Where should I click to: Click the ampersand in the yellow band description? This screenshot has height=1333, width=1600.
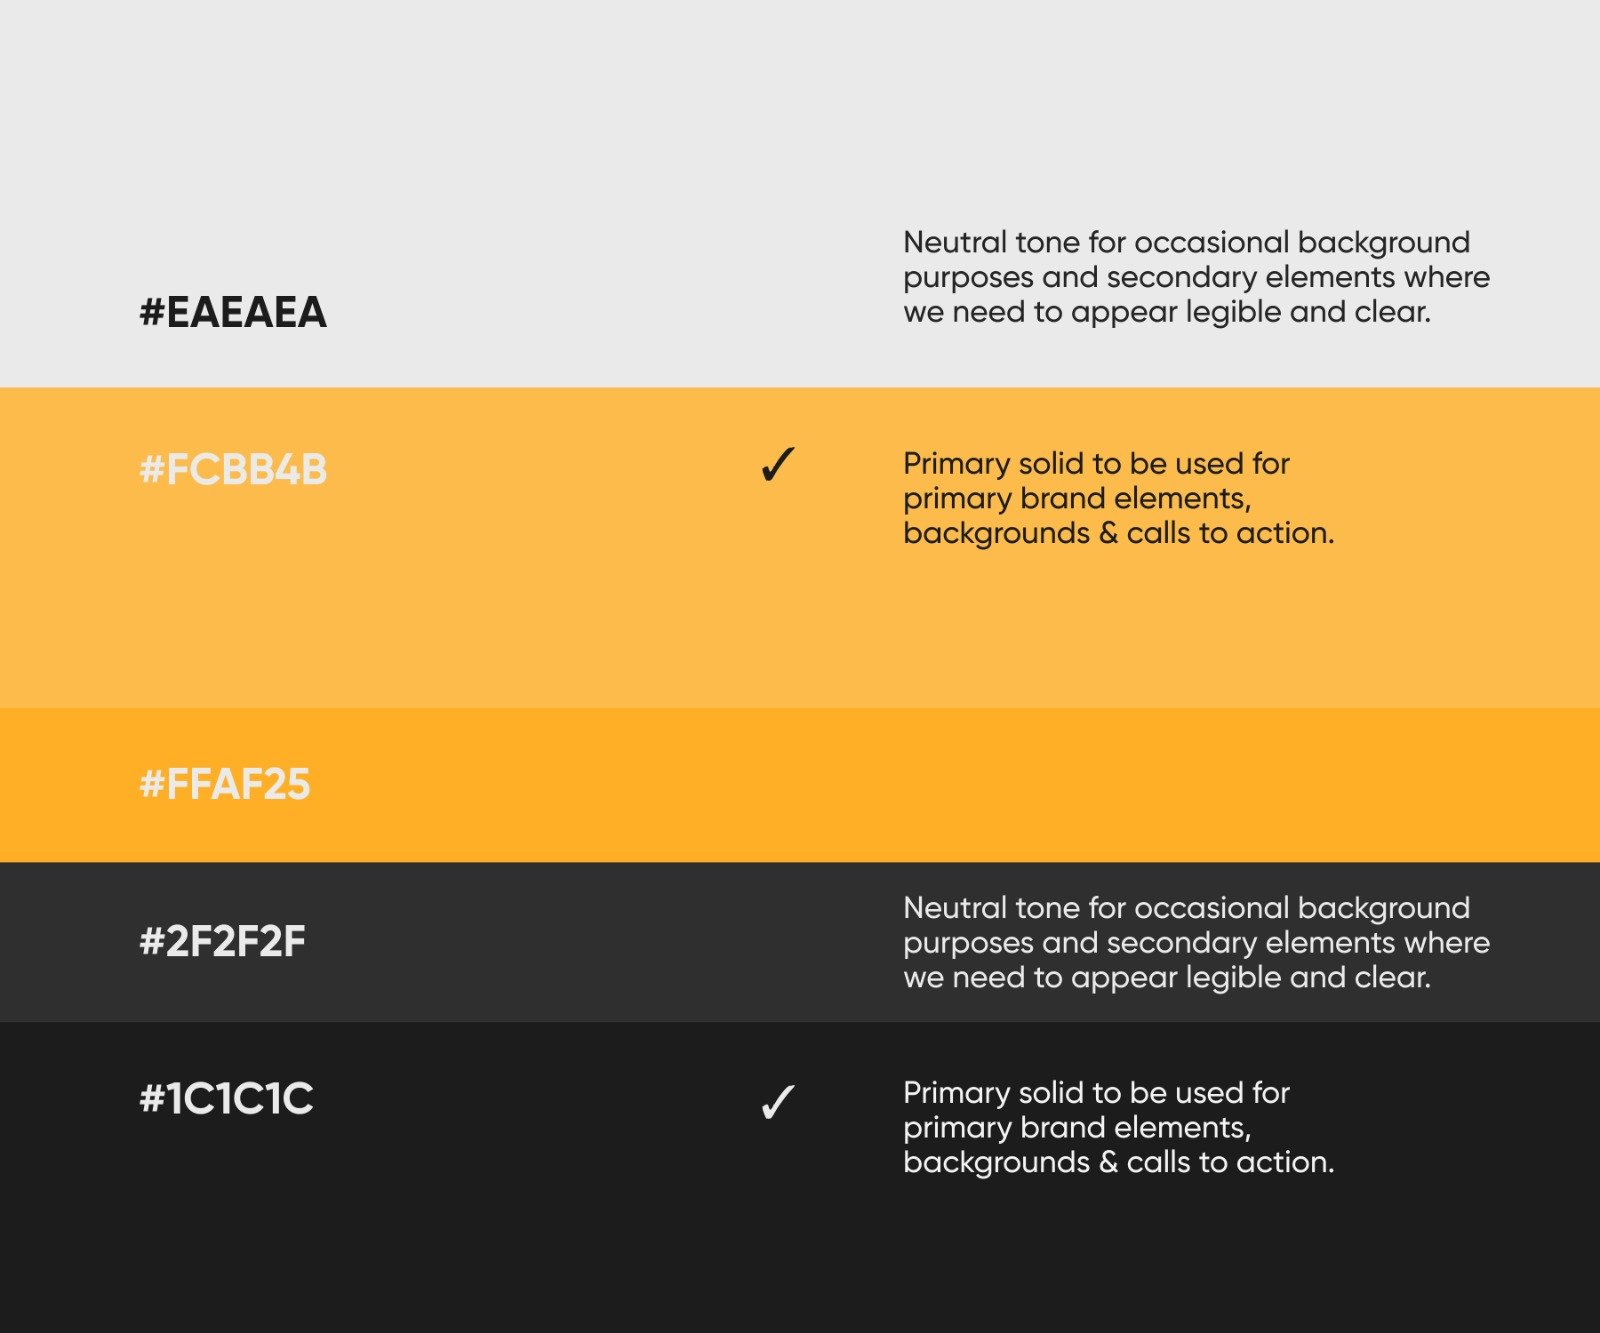pyautogui.click(x=1108, y=533)
